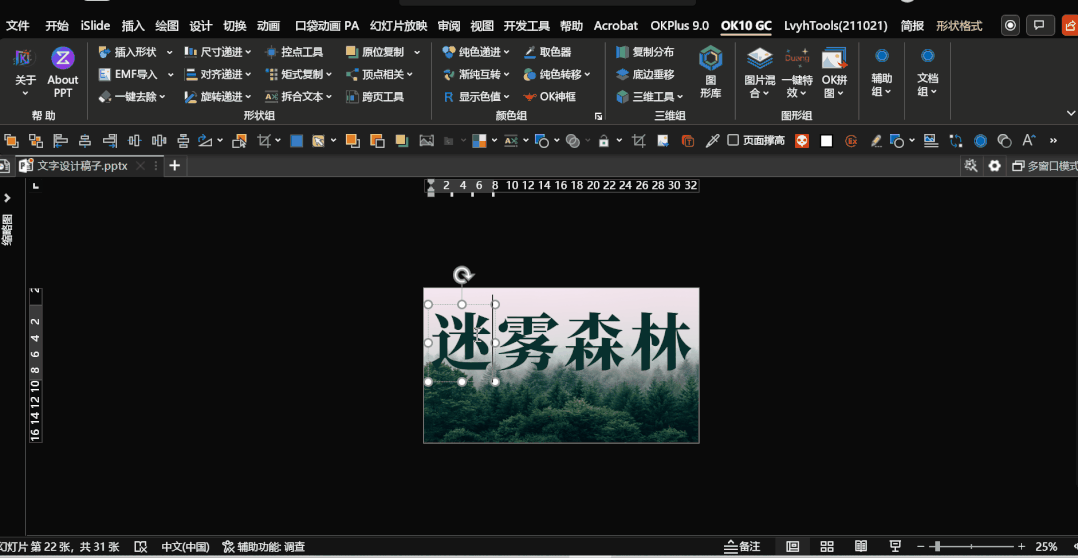Click the 跨页工具 cross-page tool
1078x558 pixels.
pyautogui.click(x=375, y=97)
